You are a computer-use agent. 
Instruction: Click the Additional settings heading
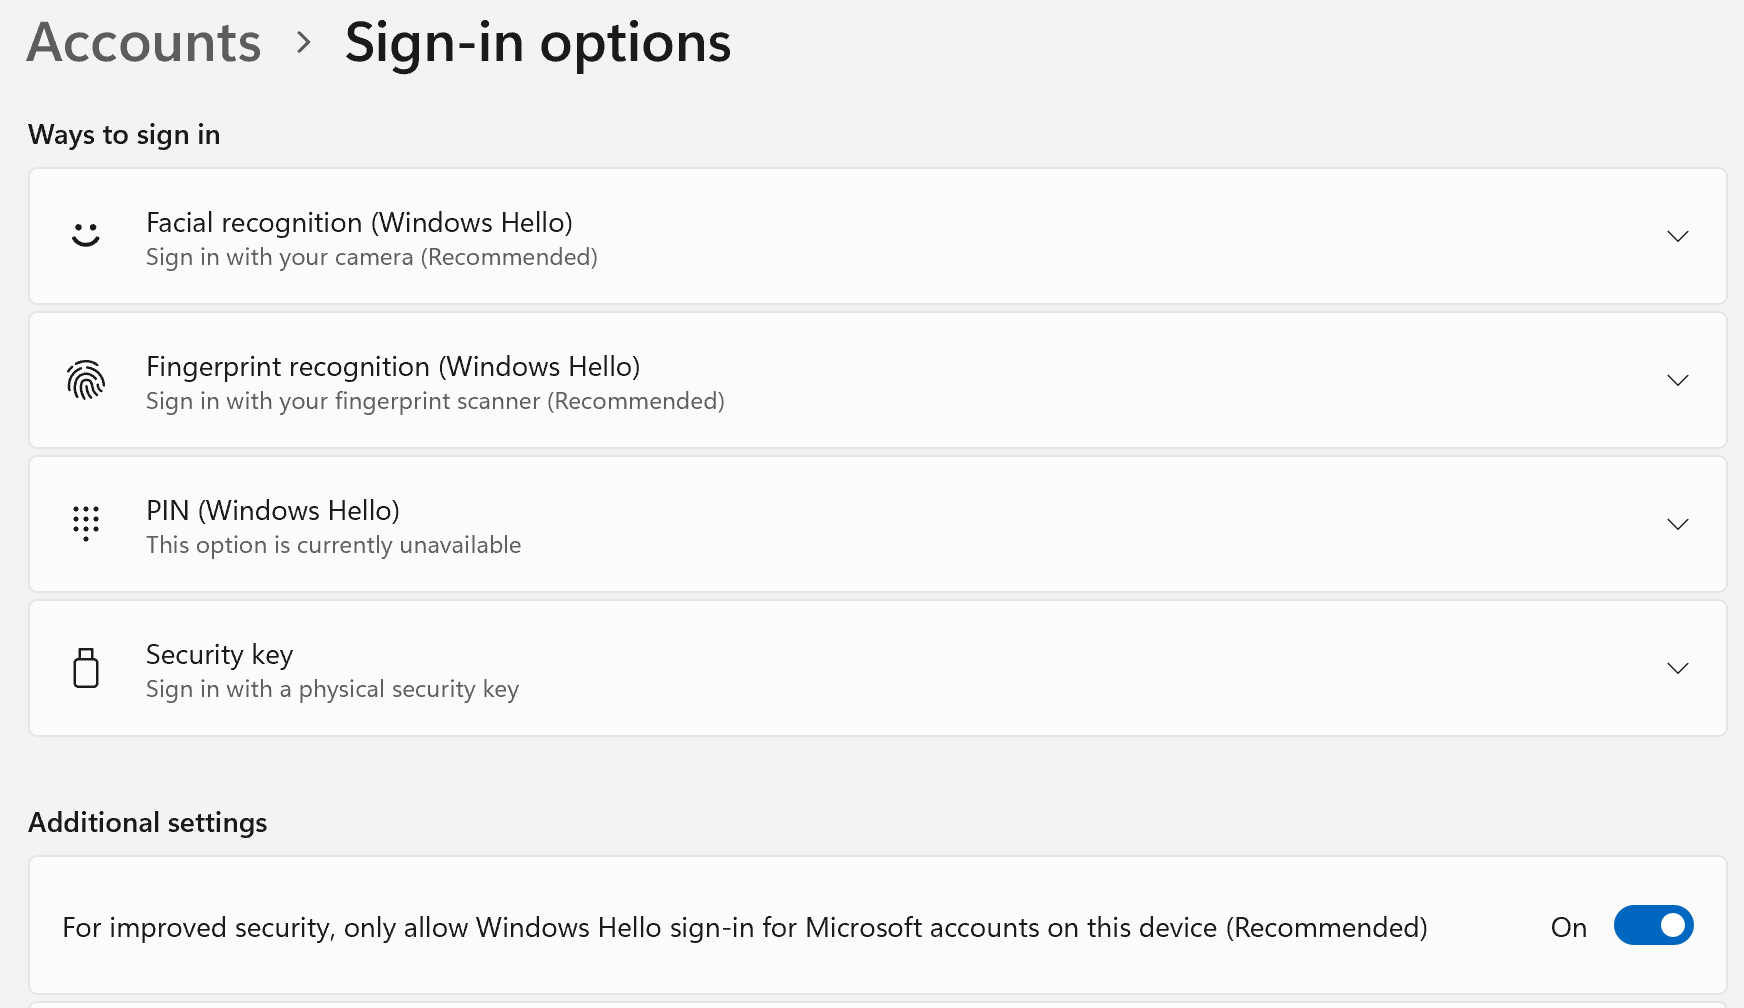(147, 822)
